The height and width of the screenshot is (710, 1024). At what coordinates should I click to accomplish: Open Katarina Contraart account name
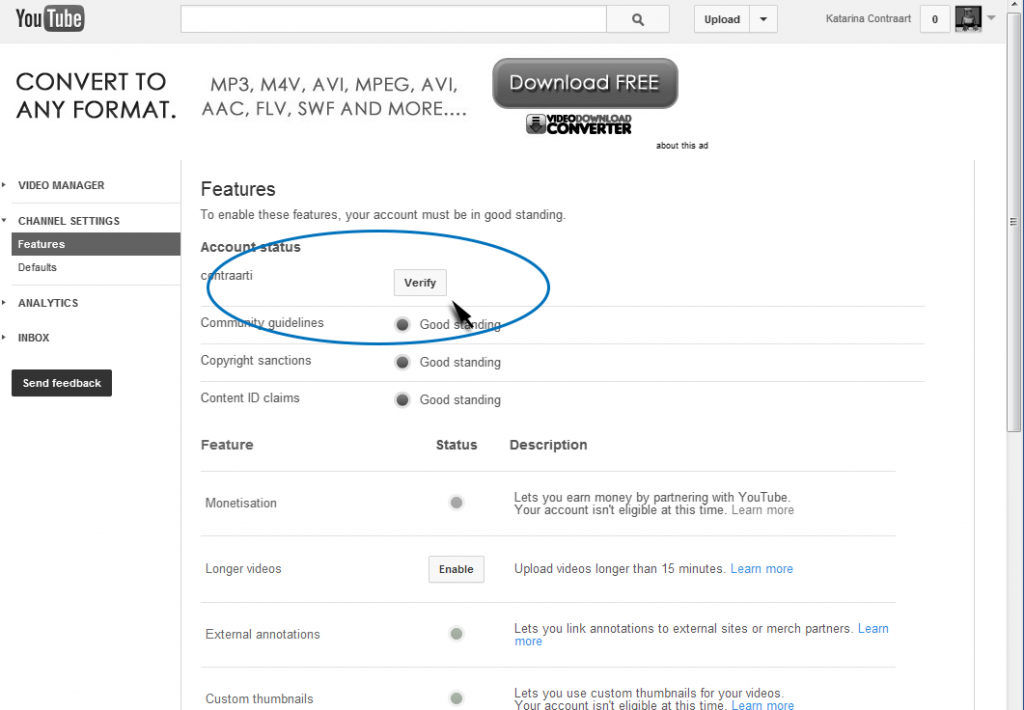868,18
